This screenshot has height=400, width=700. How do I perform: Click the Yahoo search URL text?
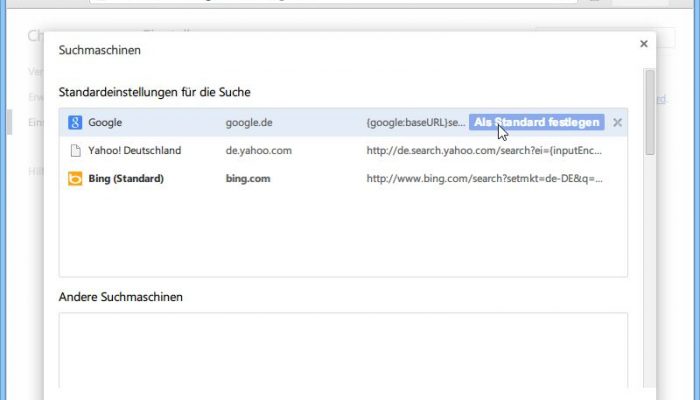(484, 150)
